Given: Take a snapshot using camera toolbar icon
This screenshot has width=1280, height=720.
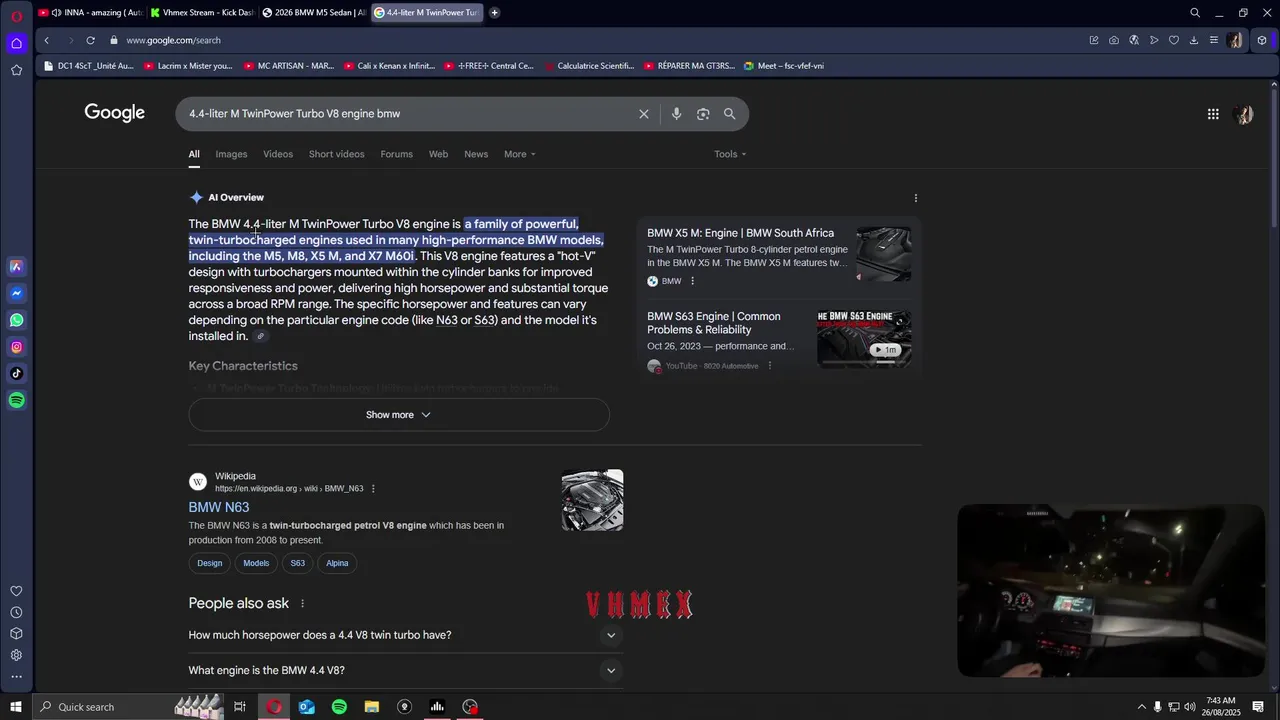Looking at the screenshot, I should (x=1114, y=40).
